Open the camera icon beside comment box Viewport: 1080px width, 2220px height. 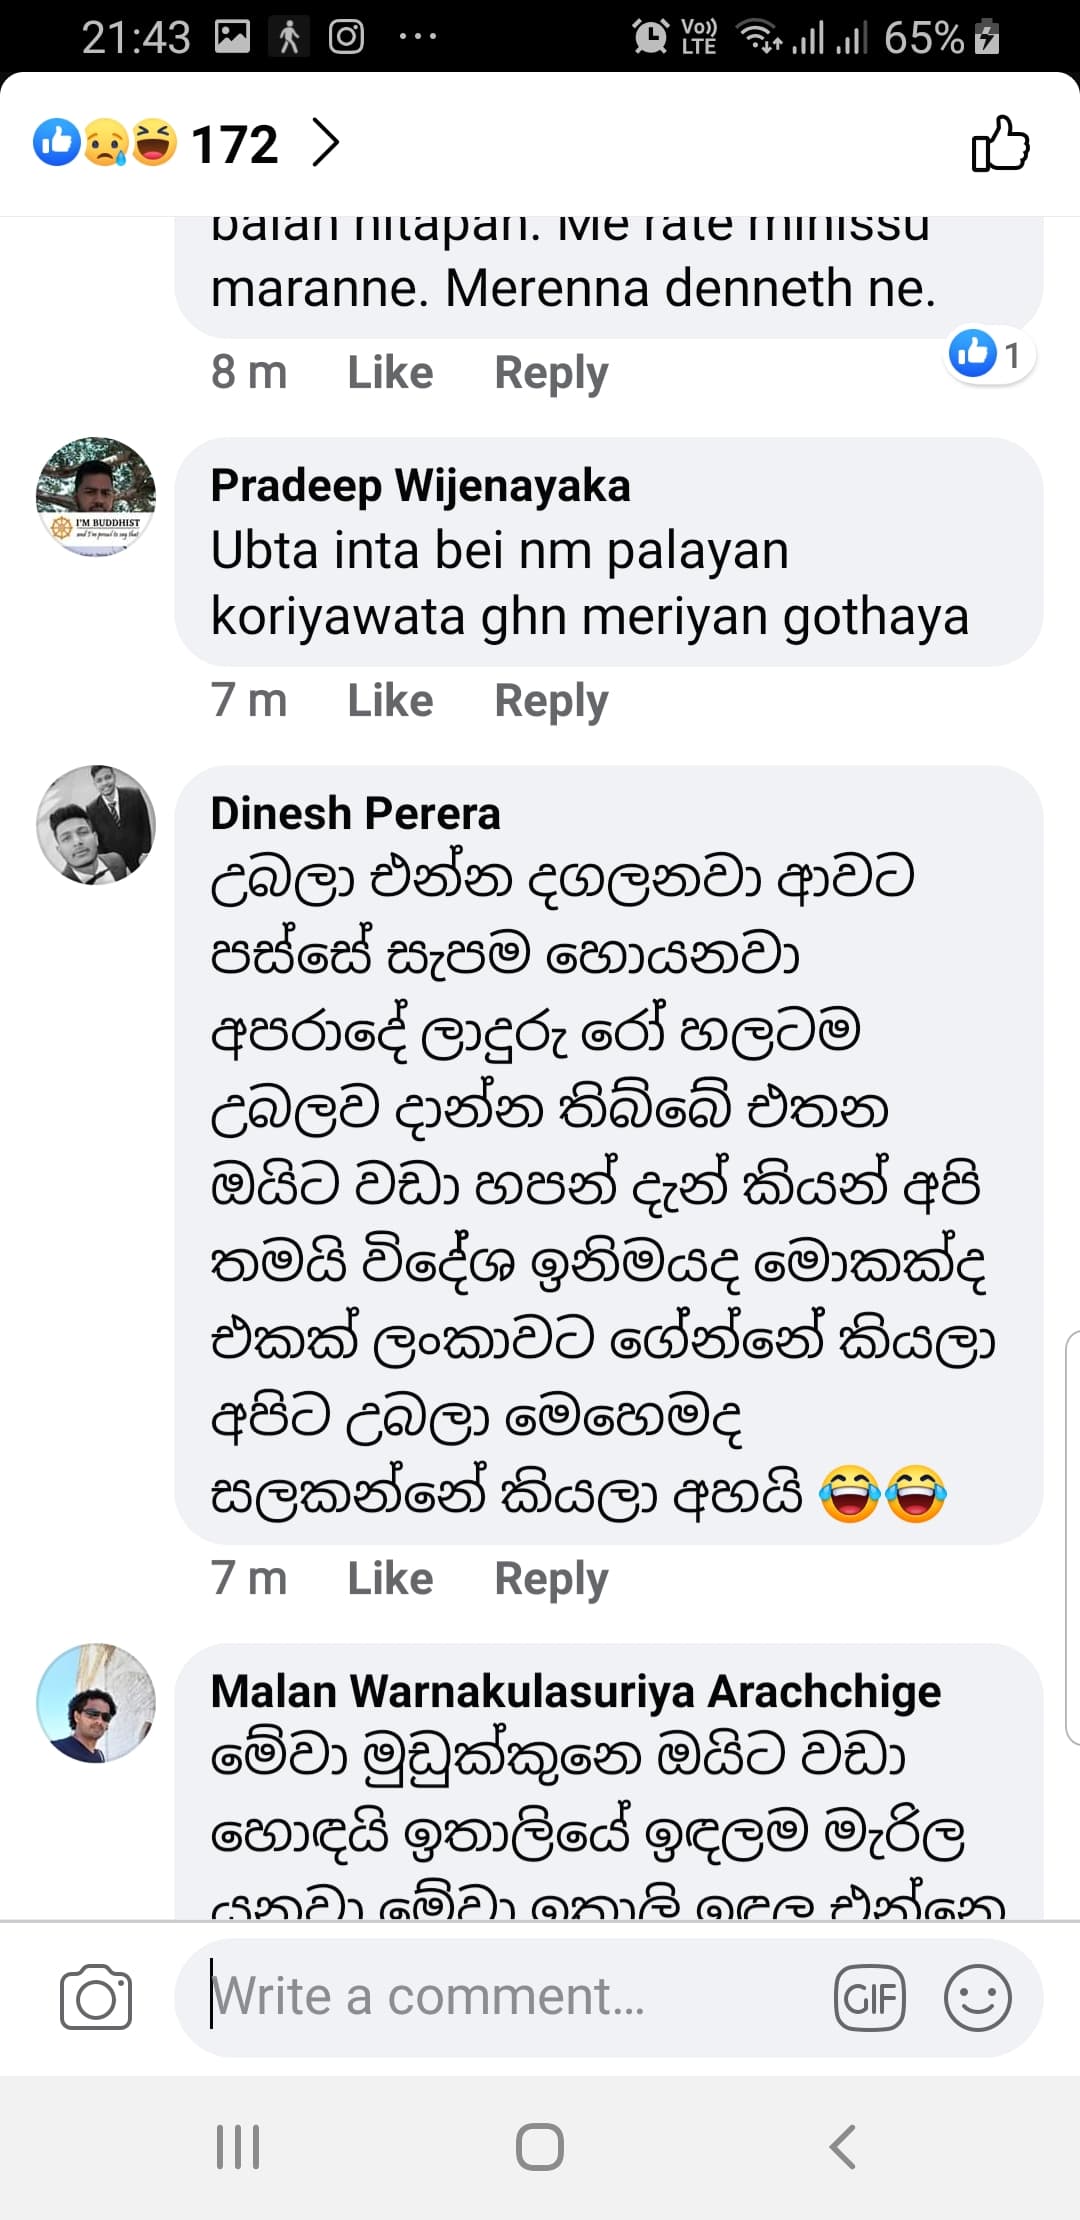point(96,1997)
